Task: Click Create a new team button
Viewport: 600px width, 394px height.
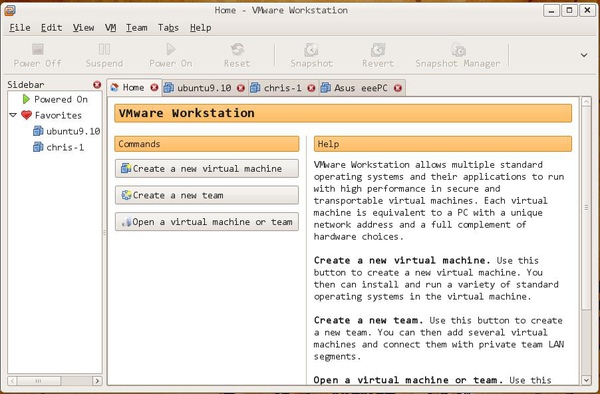Action: point(207,195)
